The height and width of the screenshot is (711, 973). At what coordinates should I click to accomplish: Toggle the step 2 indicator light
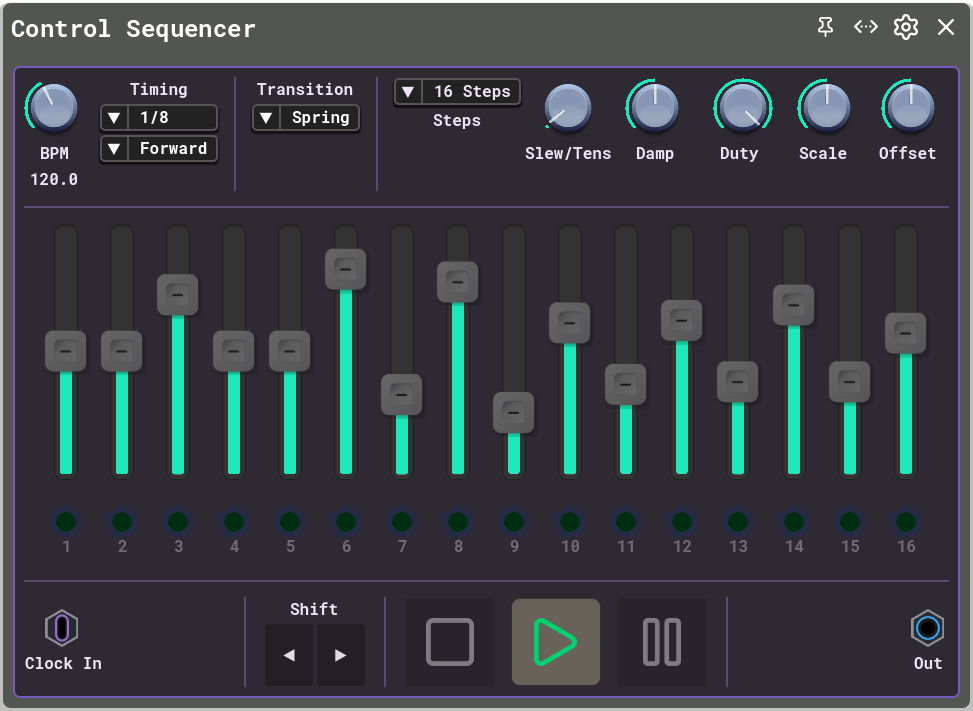coord(122,522)
